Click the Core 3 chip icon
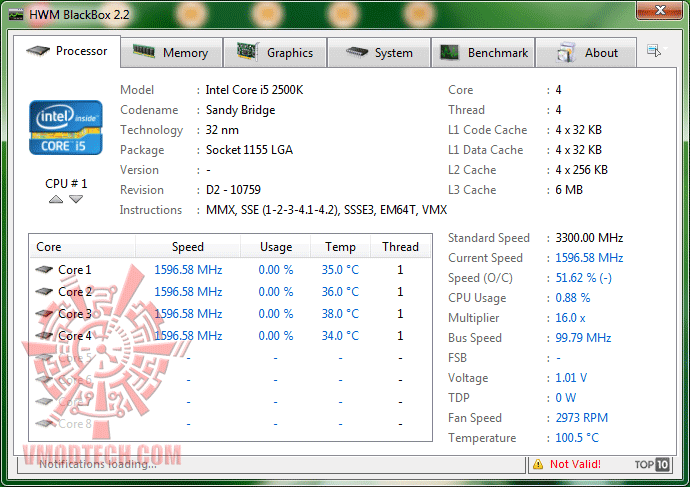 (x=44, y=313)
